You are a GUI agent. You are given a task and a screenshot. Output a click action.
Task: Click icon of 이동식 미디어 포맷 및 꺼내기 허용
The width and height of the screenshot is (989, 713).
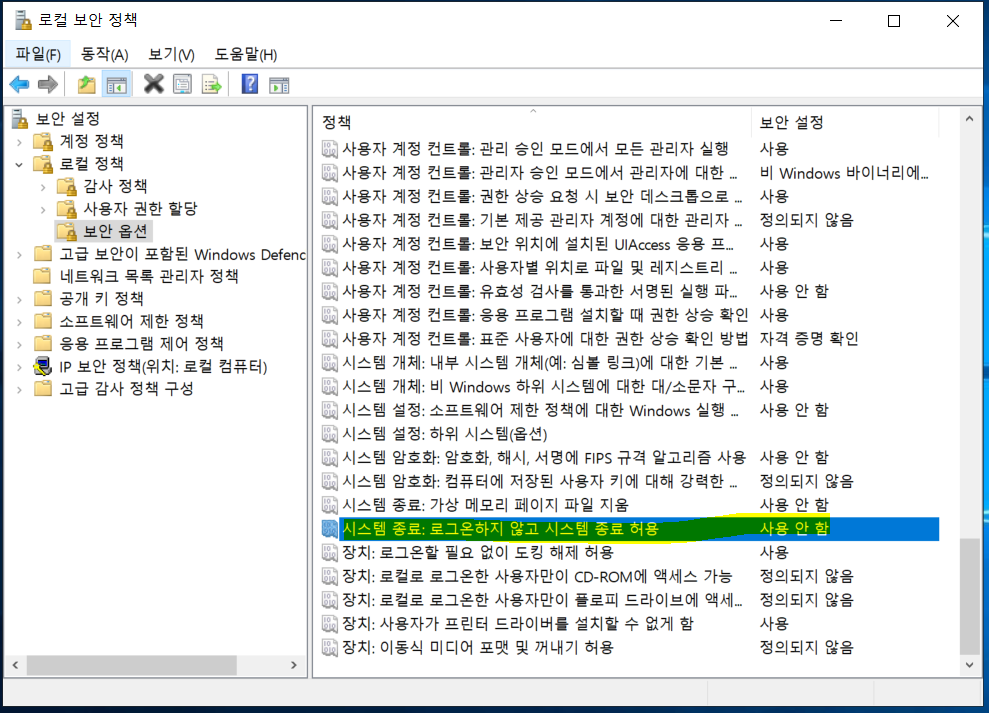coord(330,647)
